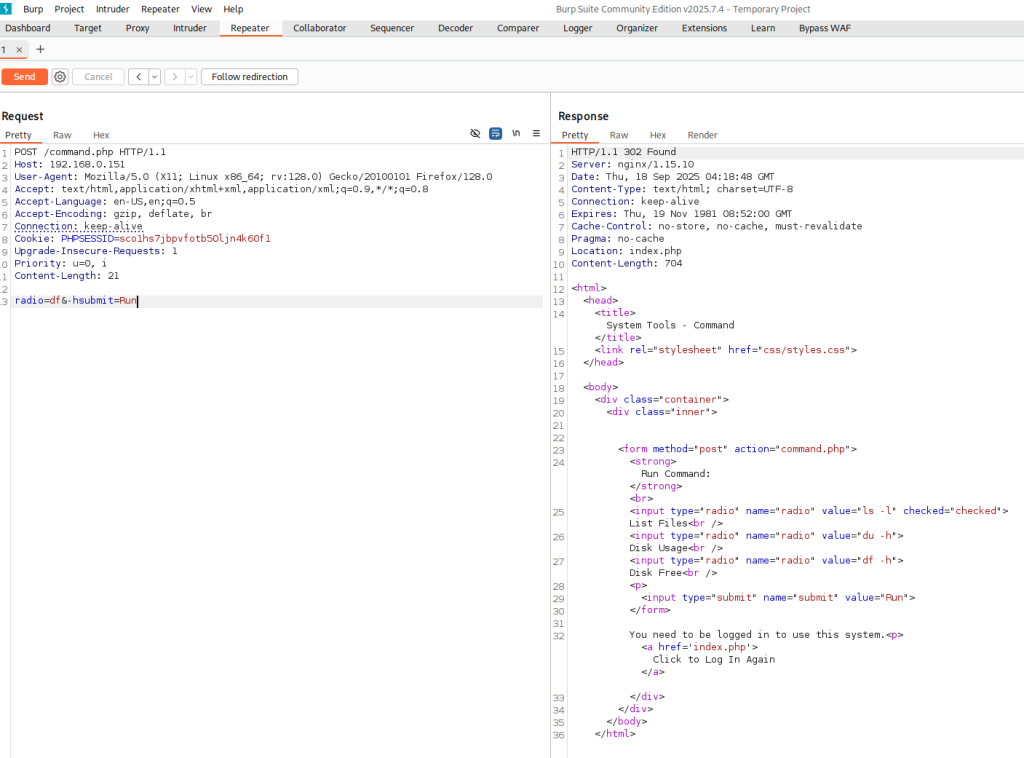Viewport: 1024px width, 758px height.
Task: Click the request body line radio=df&-hsubmit=Run
Action: [76, 301]
